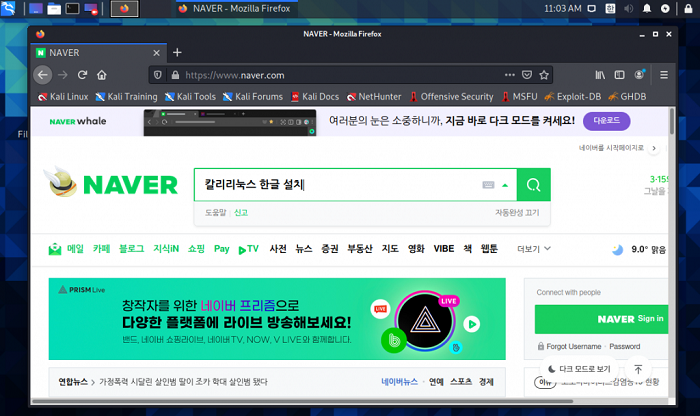The image size is (700, 416).
Task: Select the 뉴스 menu item
Action: (303, 249)
